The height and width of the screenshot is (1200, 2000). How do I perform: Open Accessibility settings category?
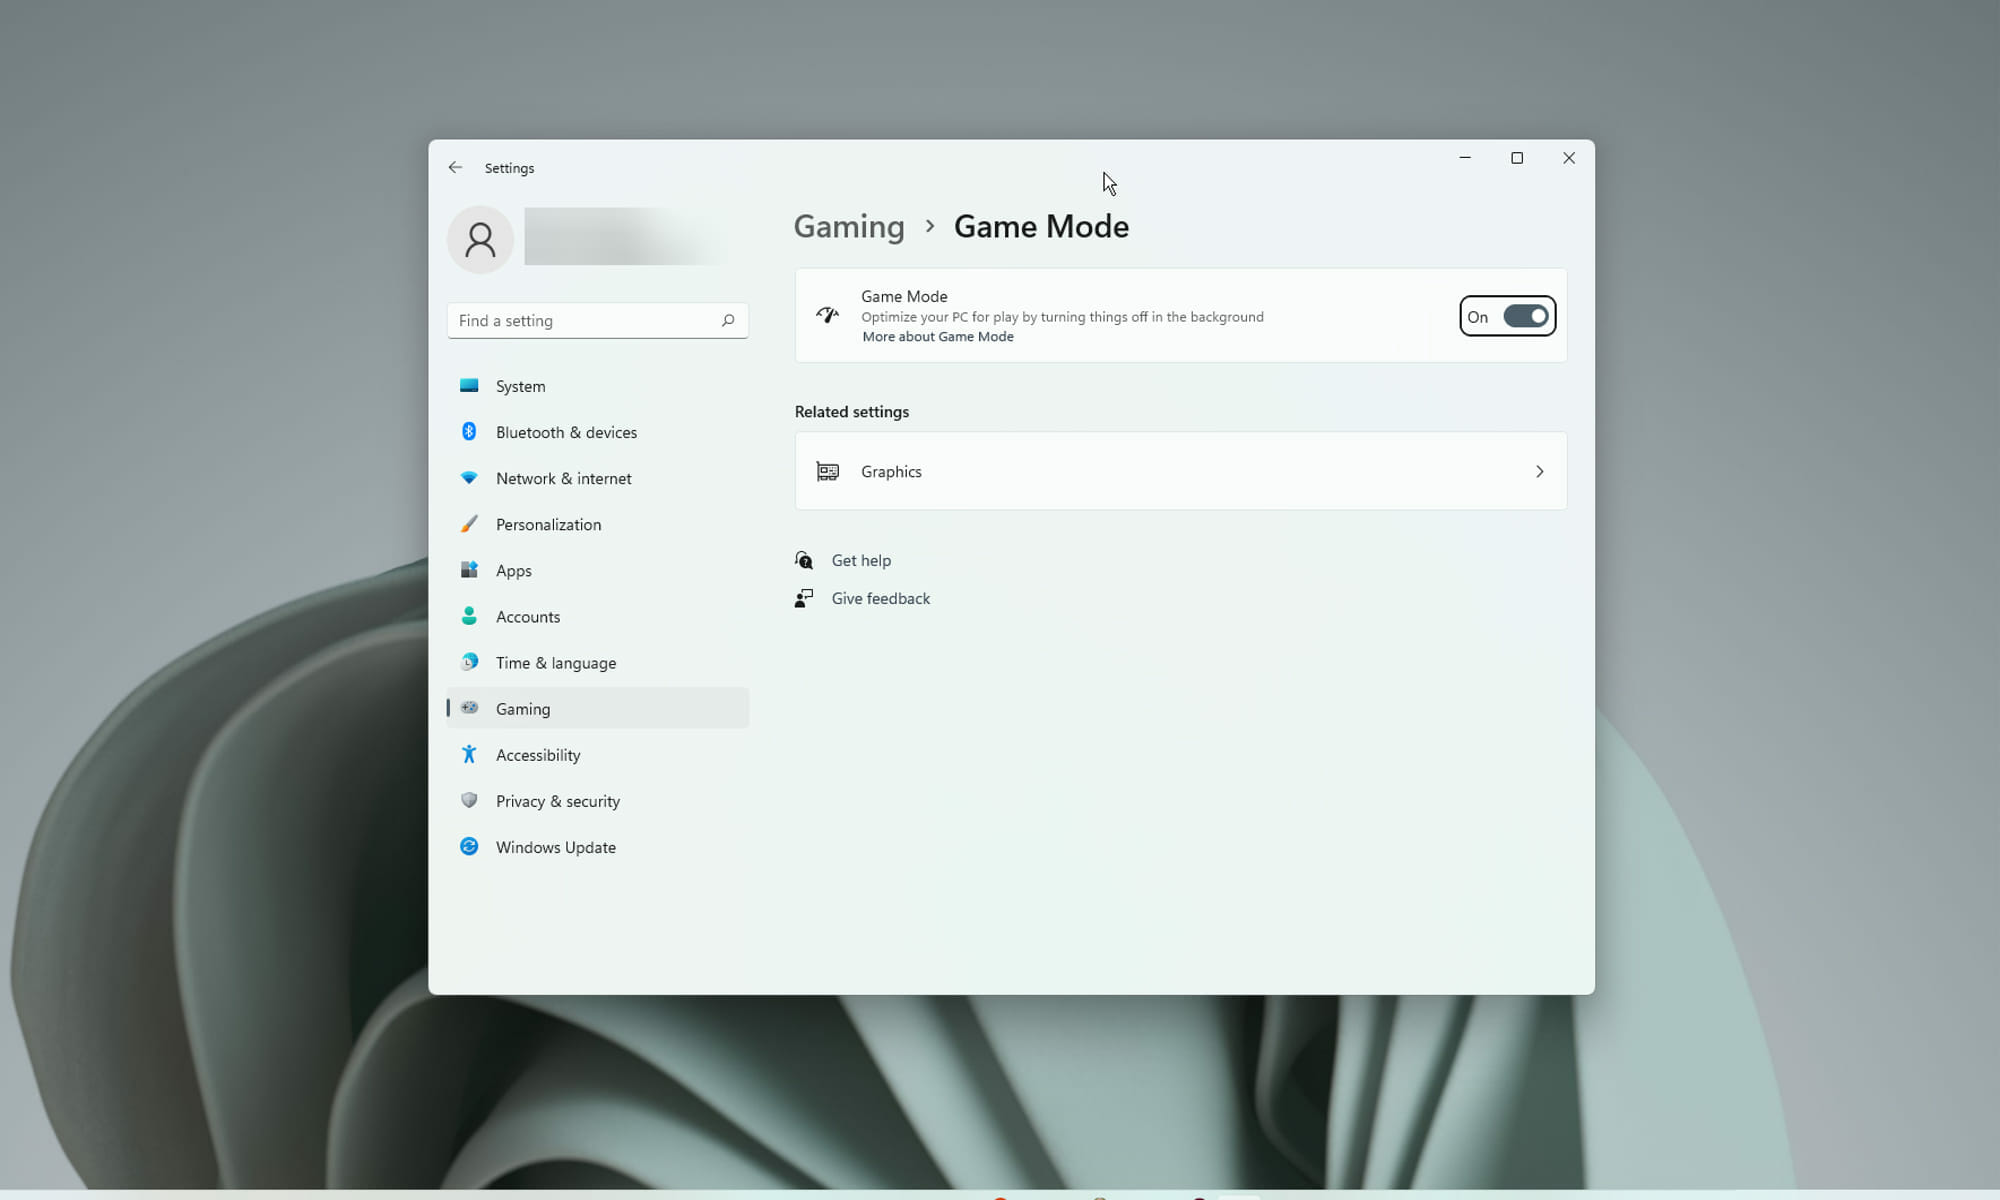598,754
